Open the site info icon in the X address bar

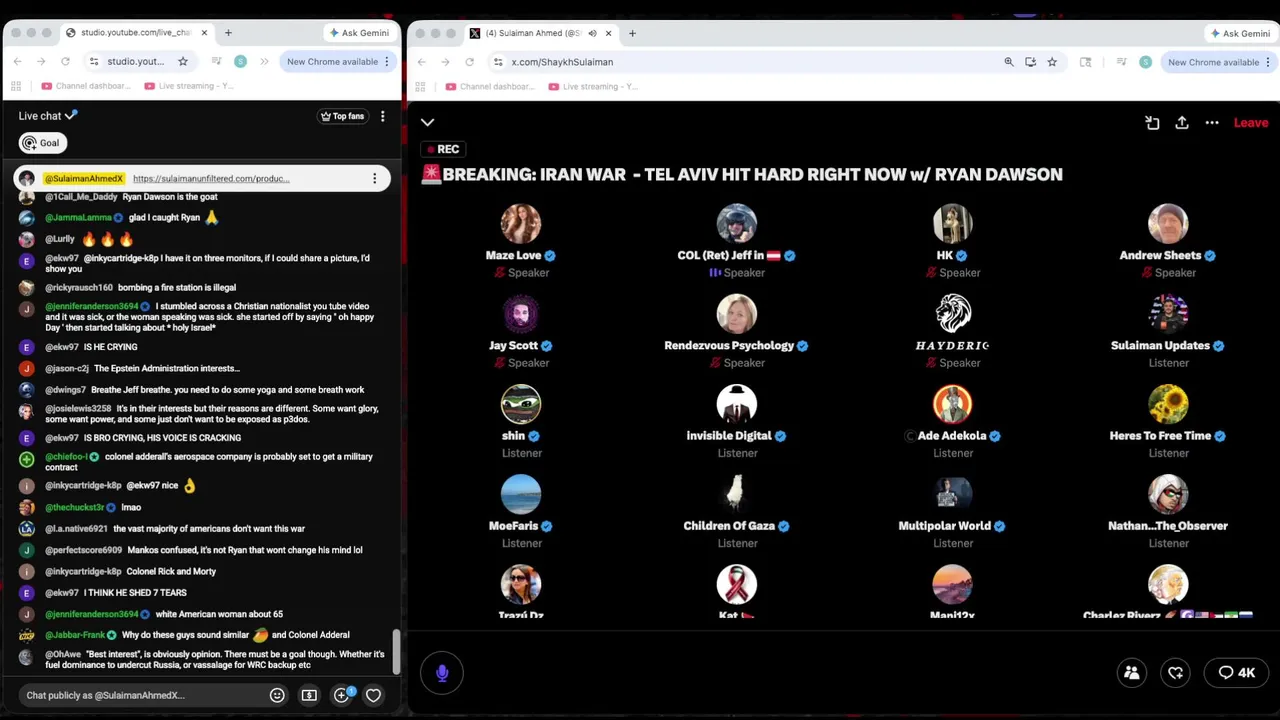click(498, 62)
